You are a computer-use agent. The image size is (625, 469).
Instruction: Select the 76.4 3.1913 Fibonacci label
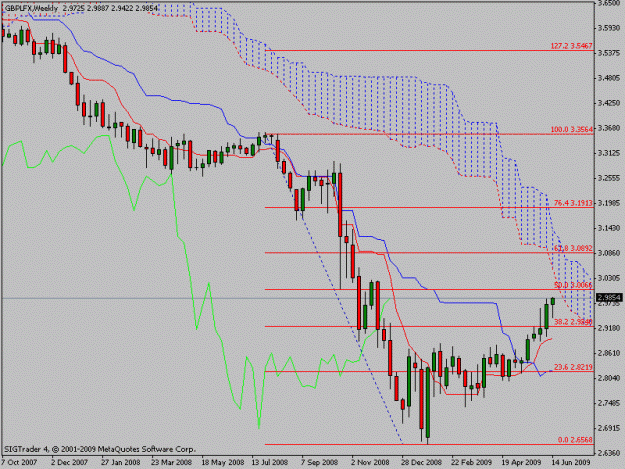[573, 203]
